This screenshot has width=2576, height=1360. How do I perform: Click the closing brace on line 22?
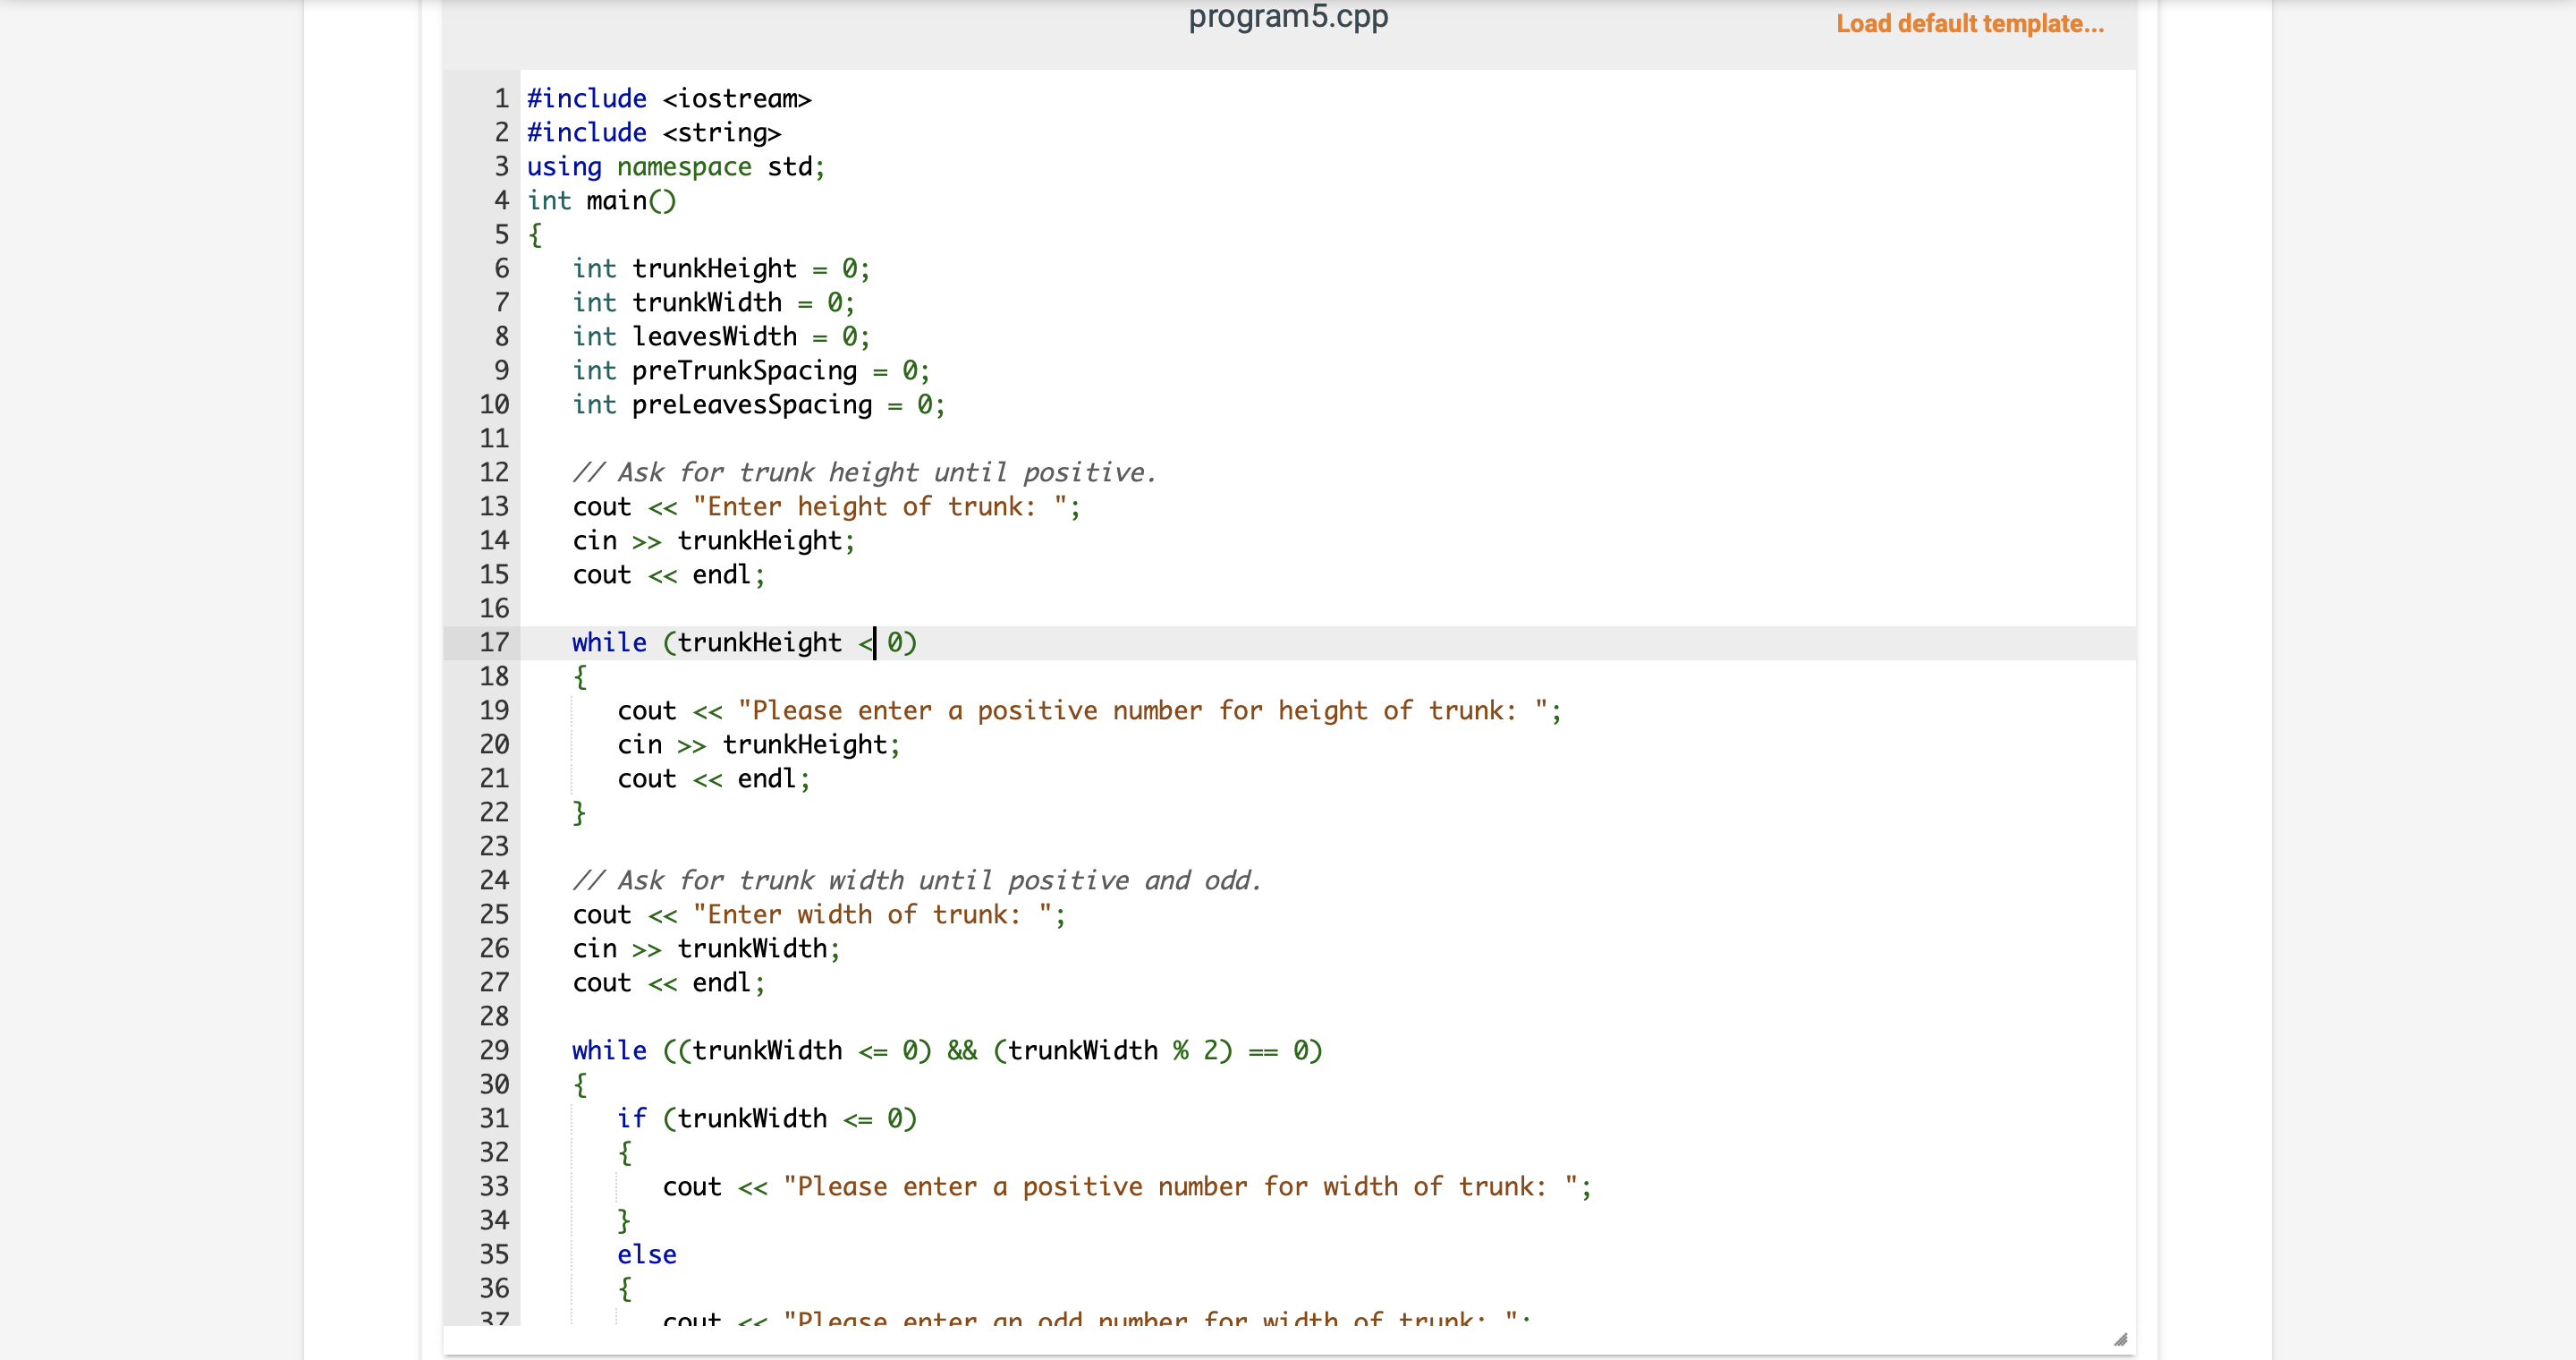[x=579, y=812]
